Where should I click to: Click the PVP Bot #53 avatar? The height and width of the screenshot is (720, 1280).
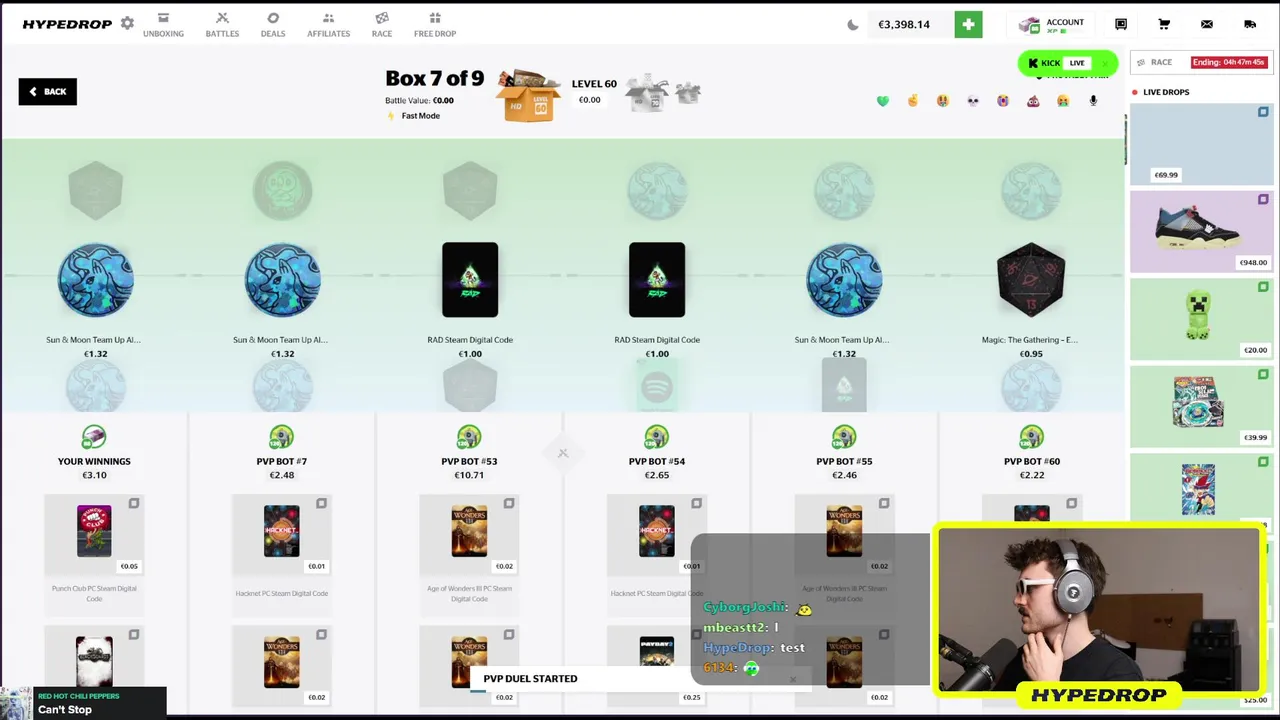point(469,437)
